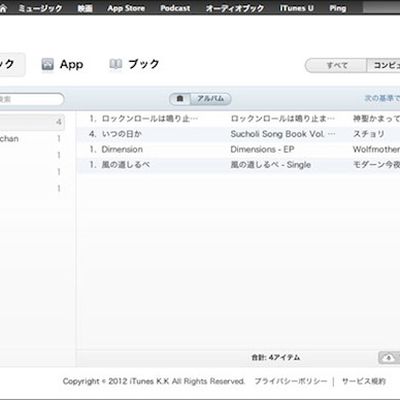The height and width of the screenshot is (400, 400).
Task: Click the home icon in navigation bar
Action: (x=3, y=8)
